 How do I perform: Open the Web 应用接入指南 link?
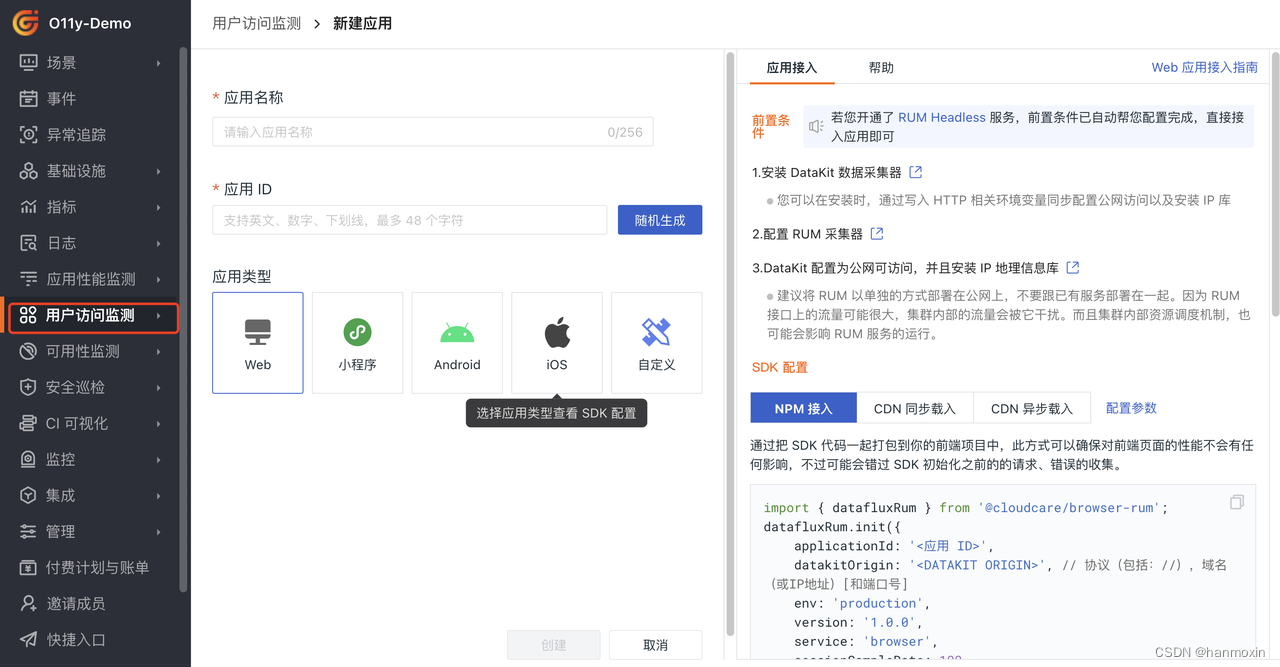(1206, 67)
